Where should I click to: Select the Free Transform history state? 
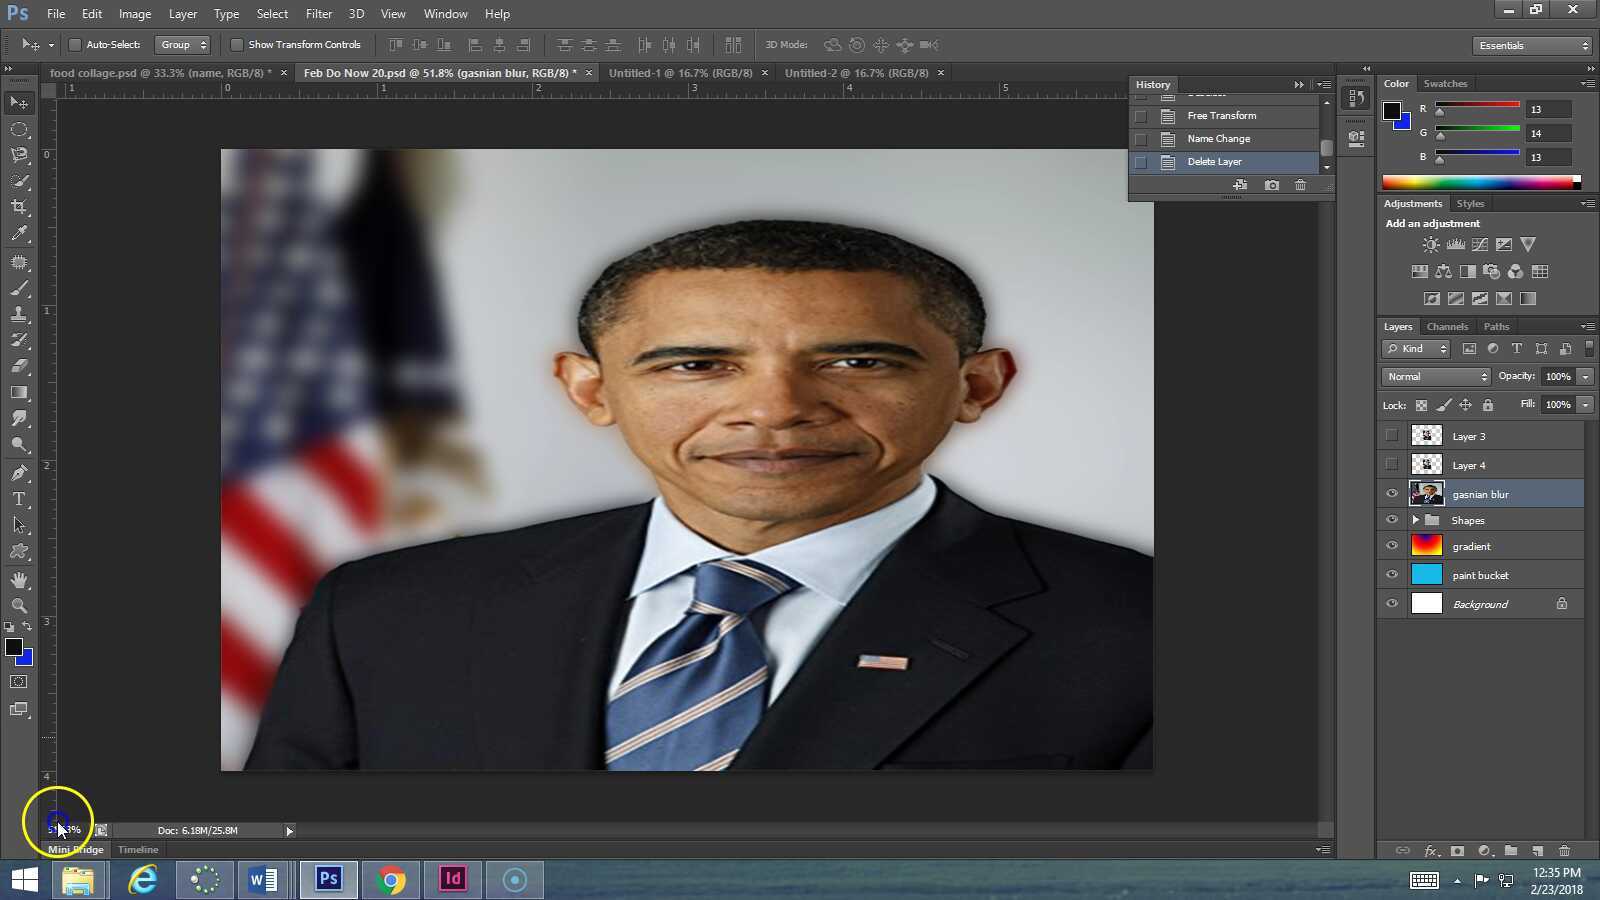pos(1221,115)
